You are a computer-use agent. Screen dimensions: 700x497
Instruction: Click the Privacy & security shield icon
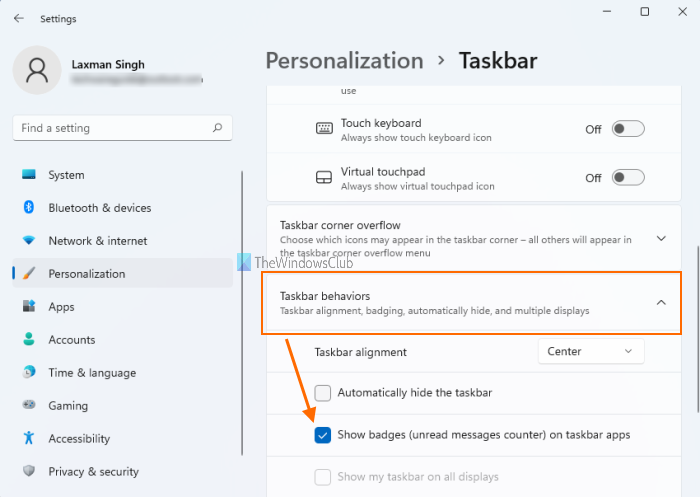point(29,471)
